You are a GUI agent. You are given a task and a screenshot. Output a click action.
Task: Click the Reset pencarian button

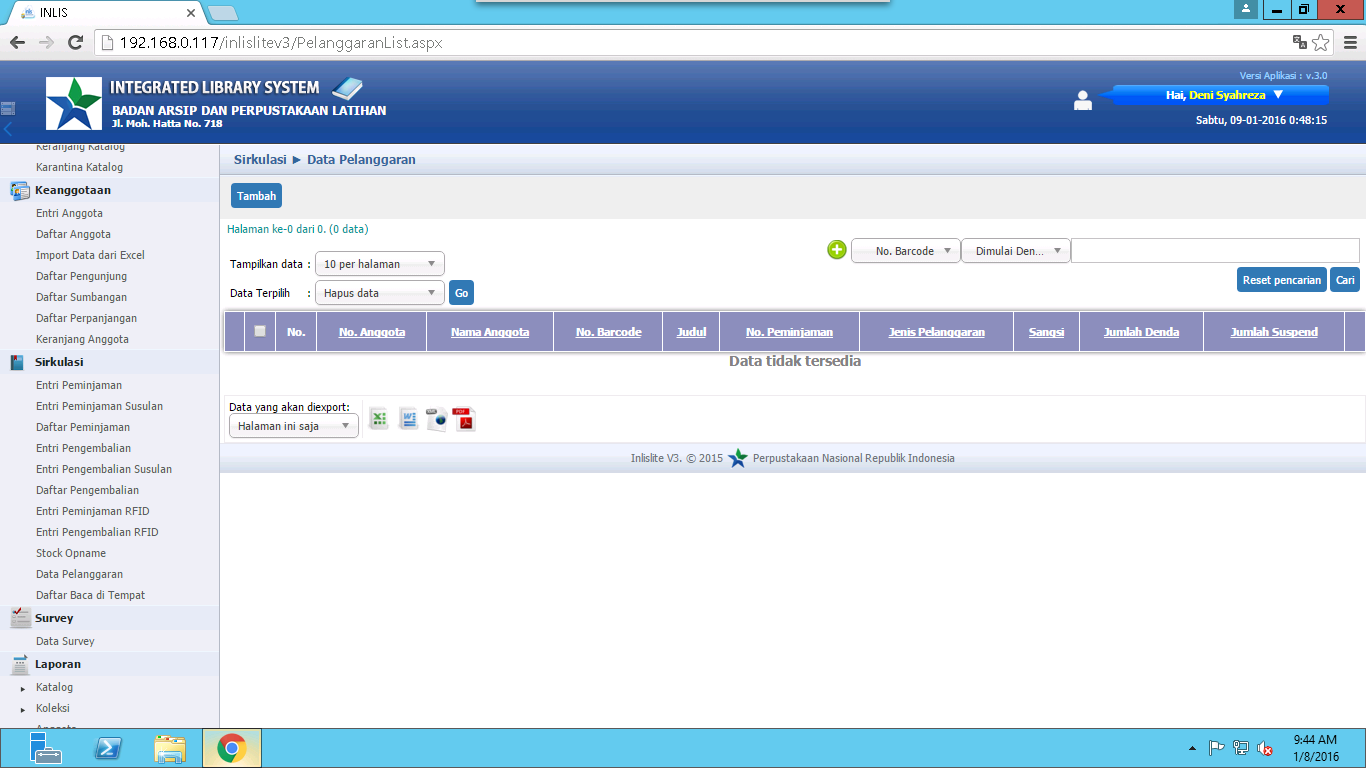1282,280
